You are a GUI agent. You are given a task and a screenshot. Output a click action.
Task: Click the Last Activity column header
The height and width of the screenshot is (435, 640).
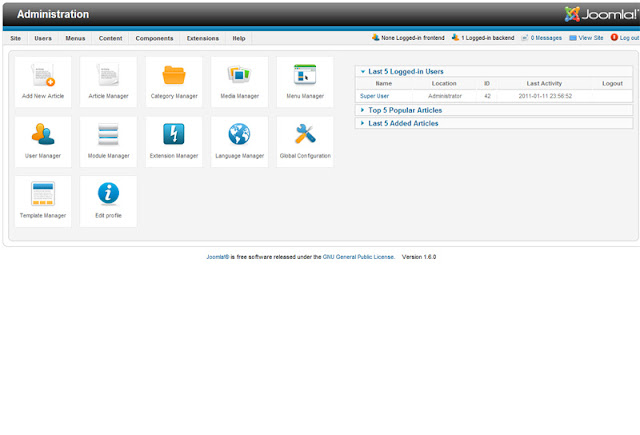(x=544, y=83)
